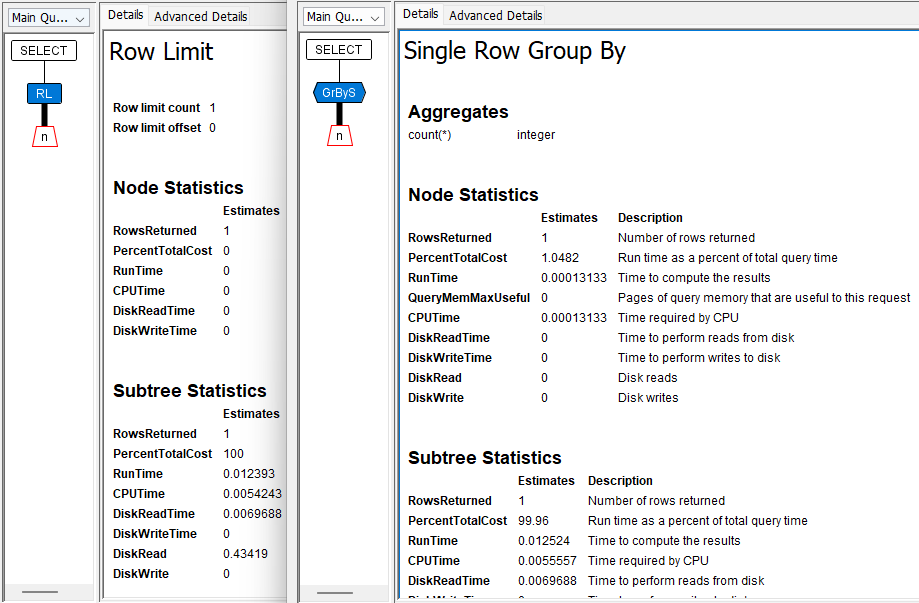The height and width of the screenshot is (603, 919).
Task: Click the count(*) aggregate entry
Action: coord(430,135)
